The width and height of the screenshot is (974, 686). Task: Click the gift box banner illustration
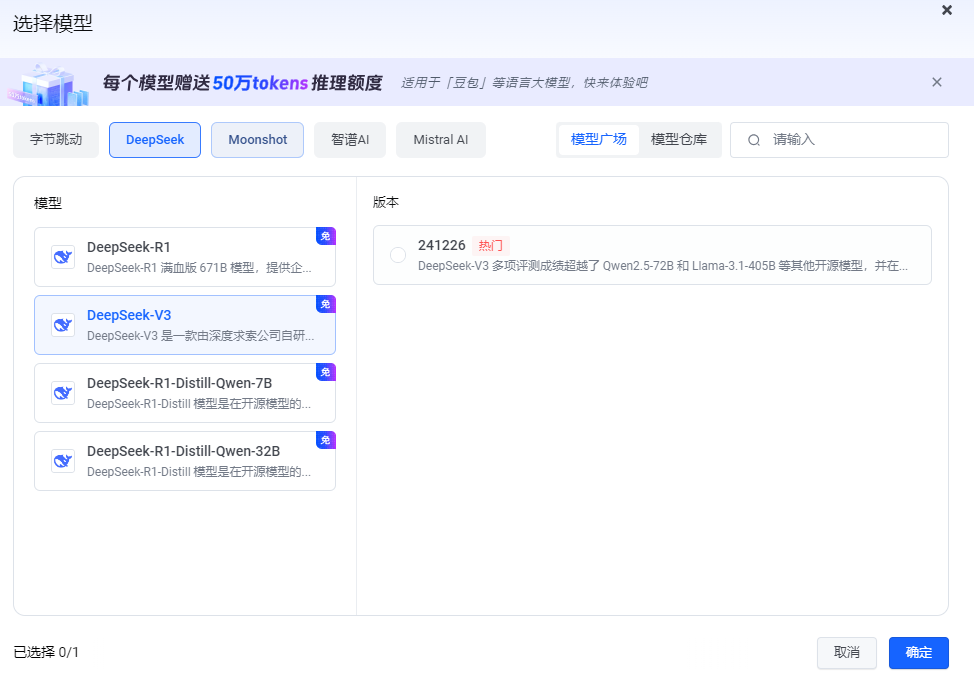click(x=48, y=85)
